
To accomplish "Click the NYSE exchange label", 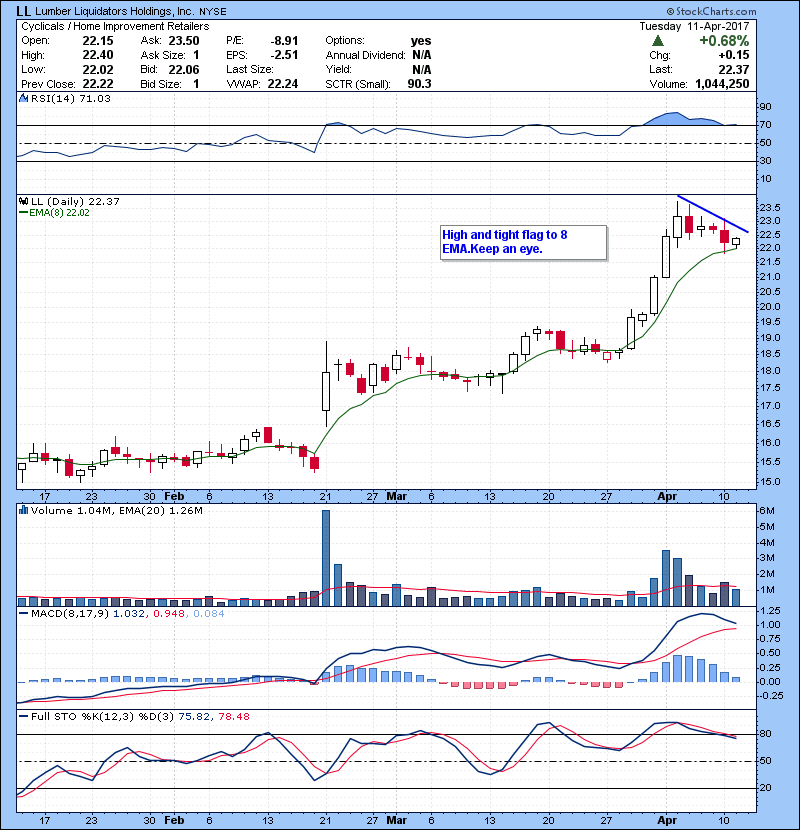I will (212, 12).
